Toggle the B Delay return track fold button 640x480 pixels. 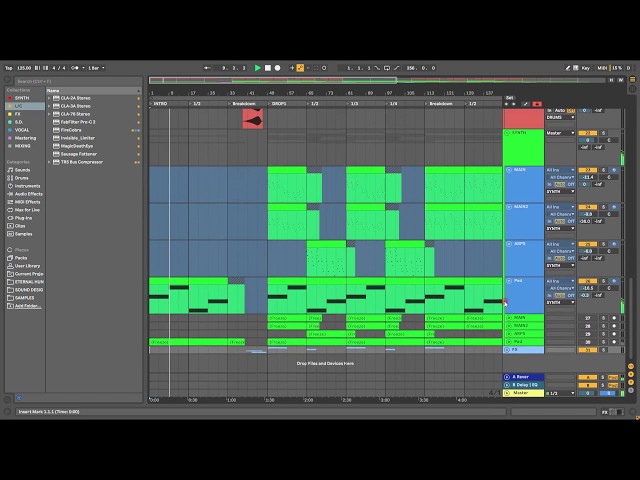(507, 385)
